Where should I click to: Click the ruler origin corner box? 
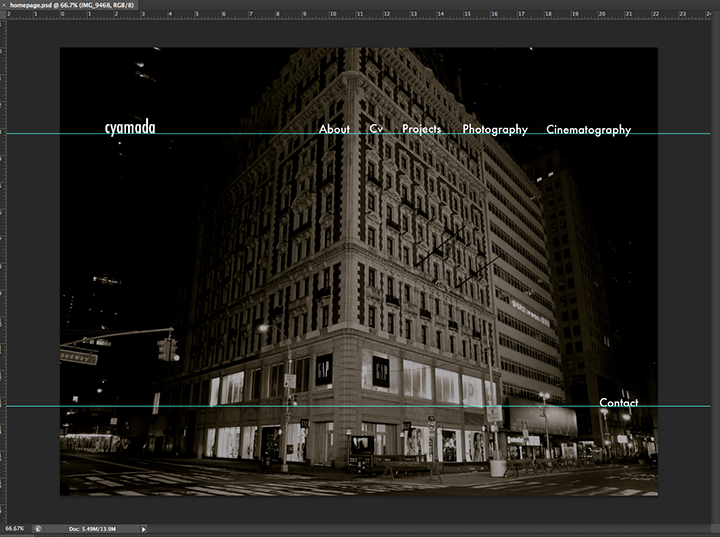point(3,15)
